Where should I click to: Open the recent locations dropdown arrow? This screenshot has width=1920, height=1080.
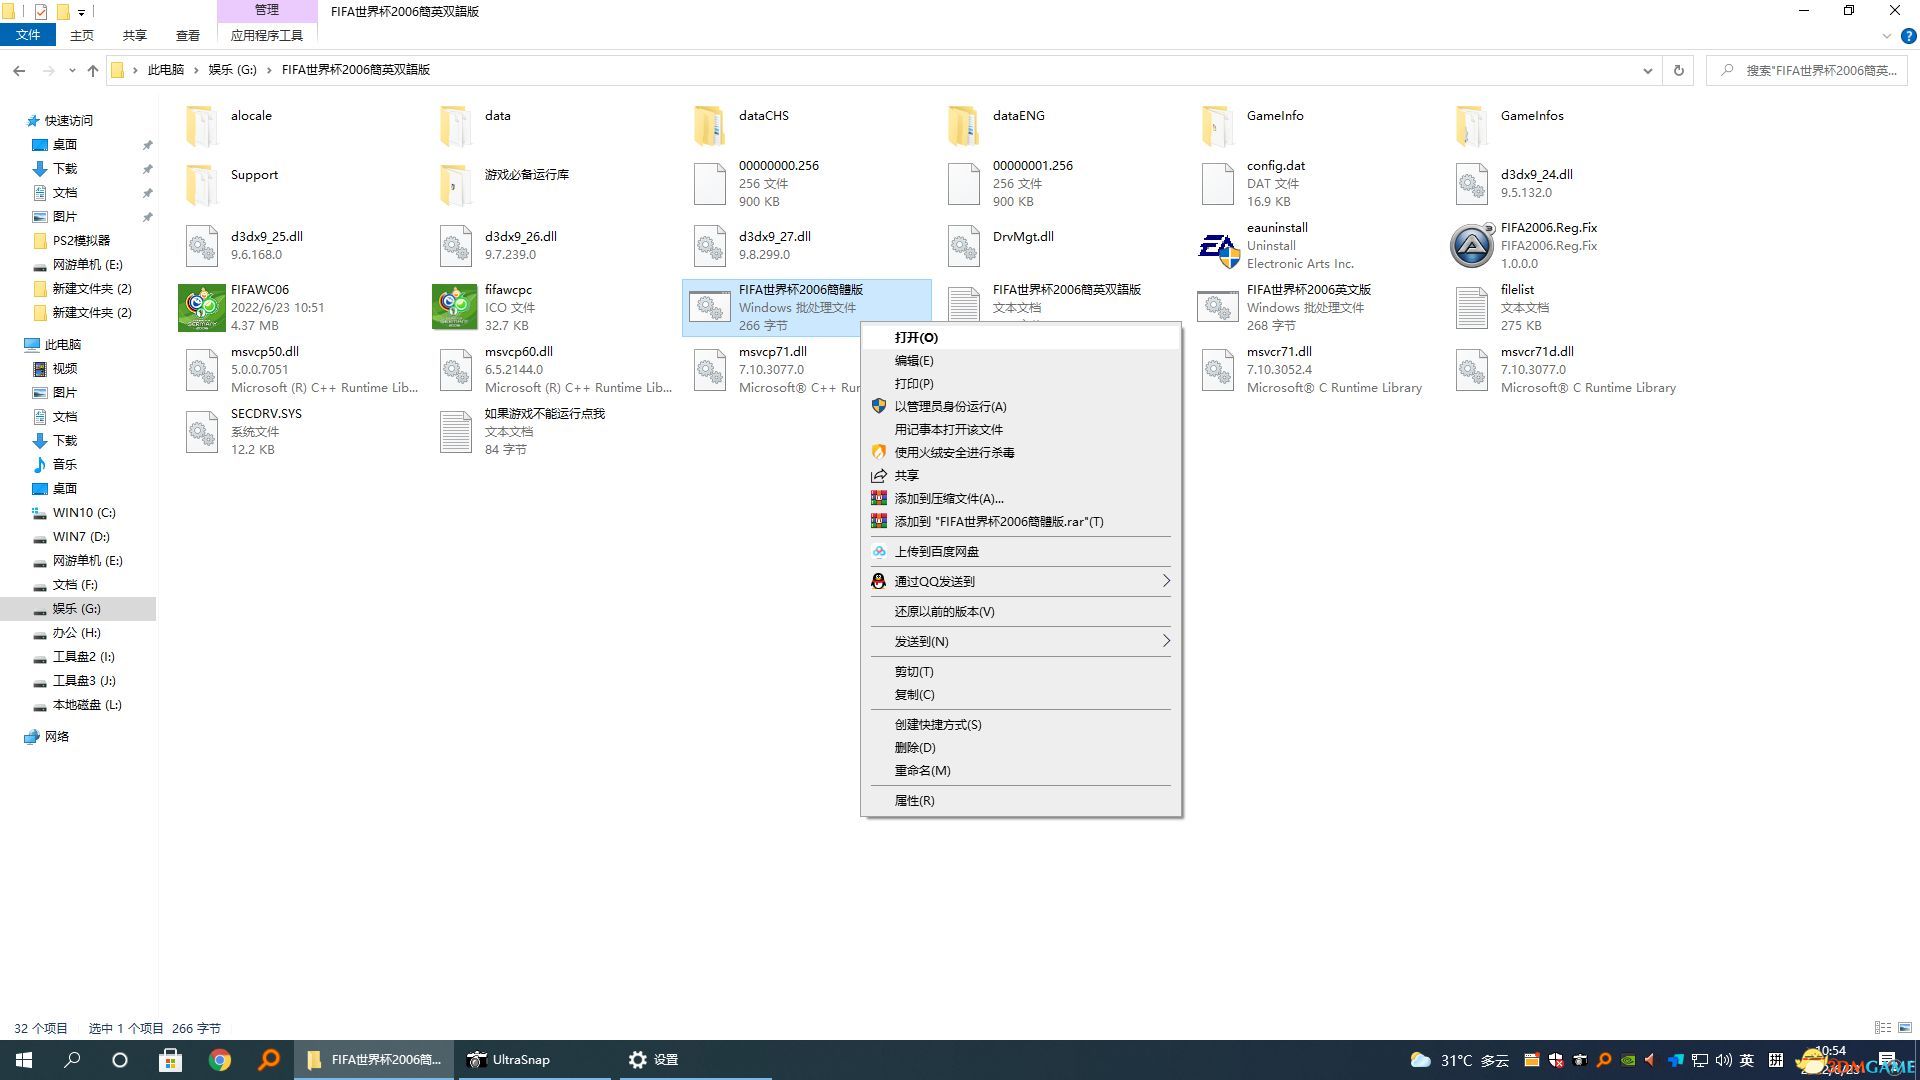72,70
